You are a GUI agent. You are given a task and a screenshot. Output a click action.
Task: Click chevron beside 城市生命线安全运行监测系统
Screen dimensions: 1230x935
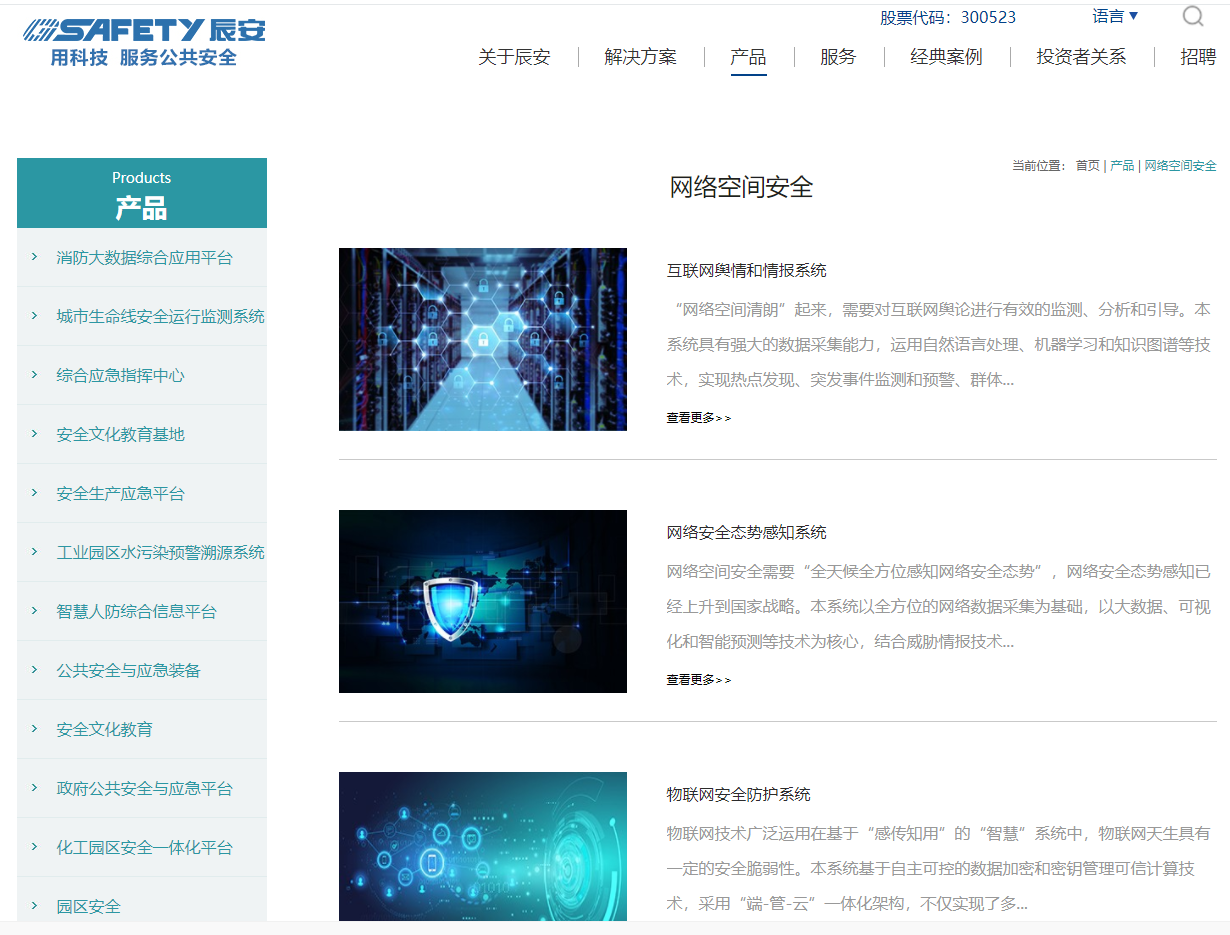tap(35, 317)
